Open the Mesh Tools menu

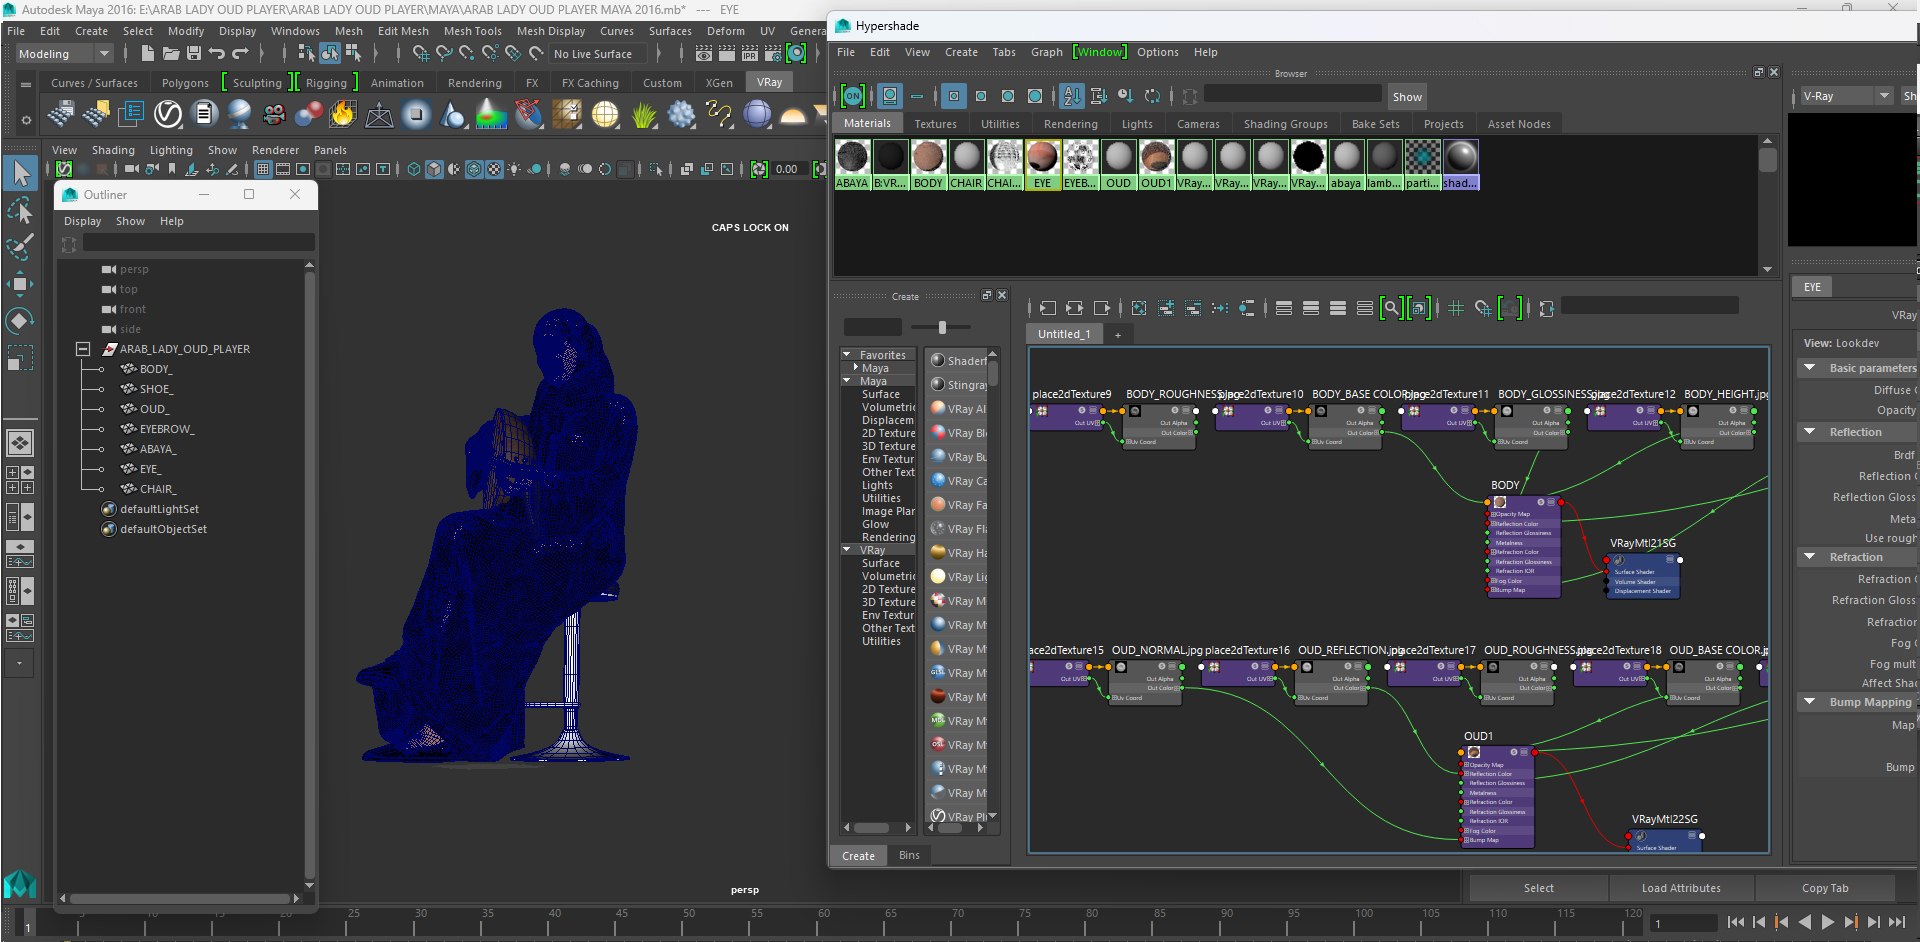(x=472, y=31)
